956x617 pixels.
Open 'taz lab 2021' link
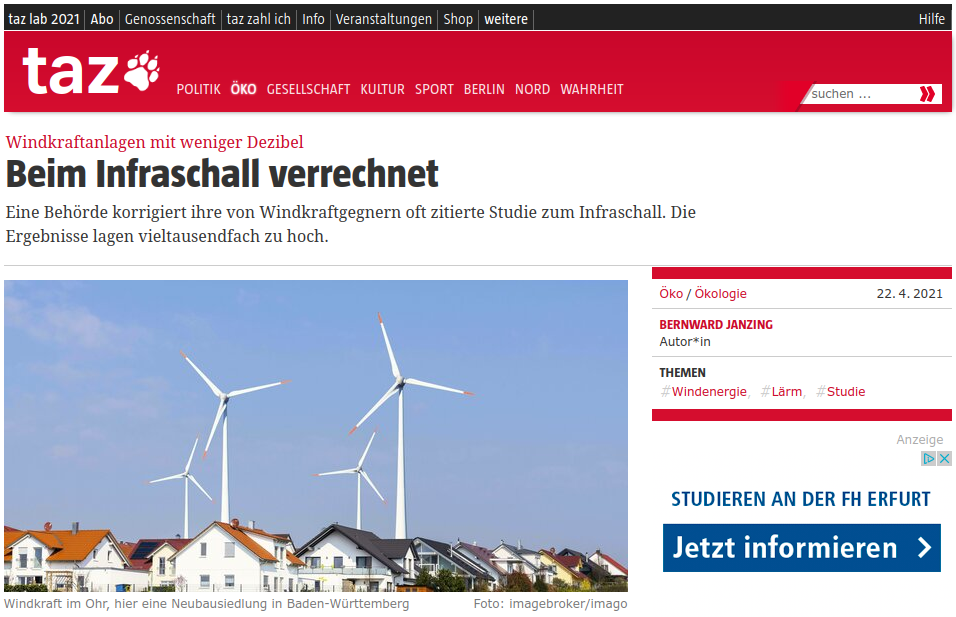(x=44, y=19)
